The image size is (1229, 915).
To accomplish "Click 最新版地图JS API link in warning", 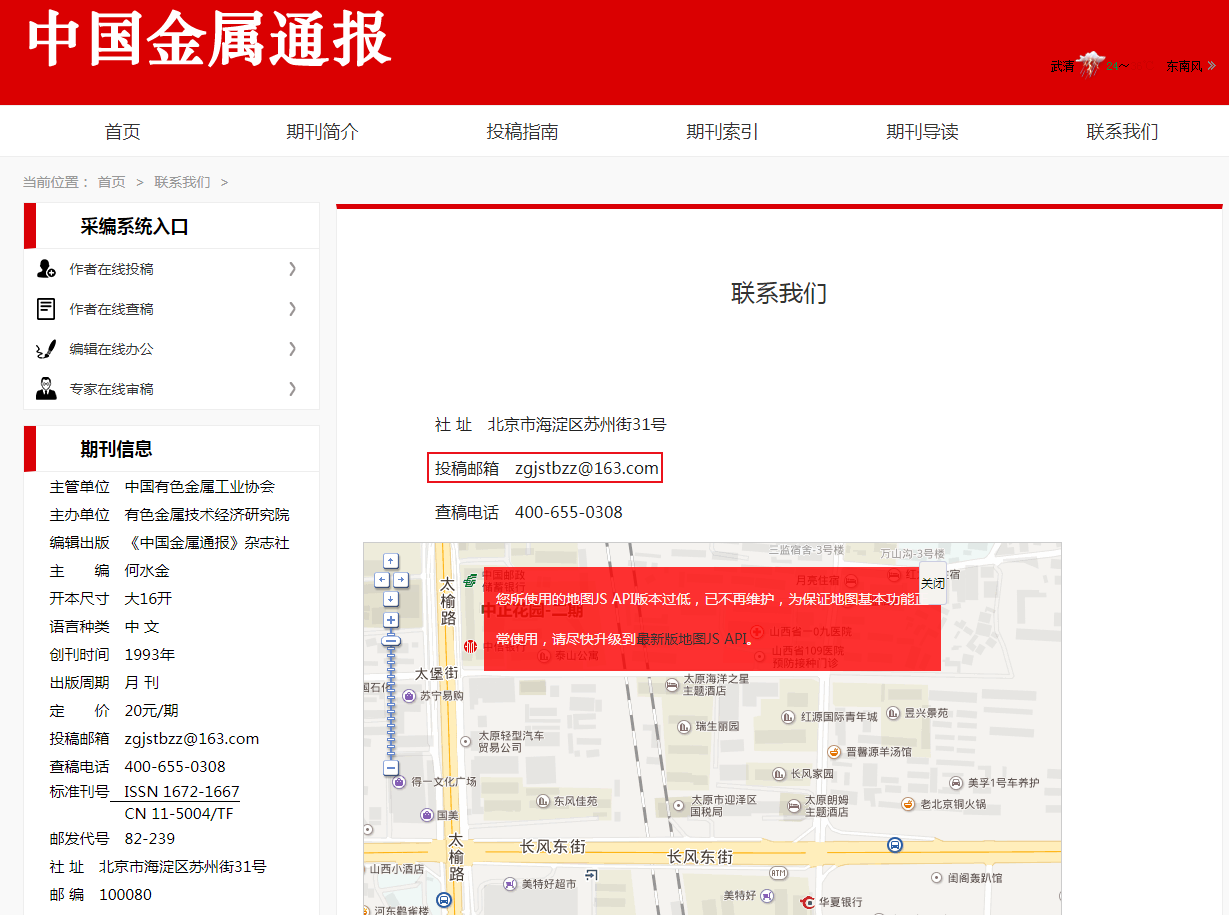I will [x=692, y=638].
